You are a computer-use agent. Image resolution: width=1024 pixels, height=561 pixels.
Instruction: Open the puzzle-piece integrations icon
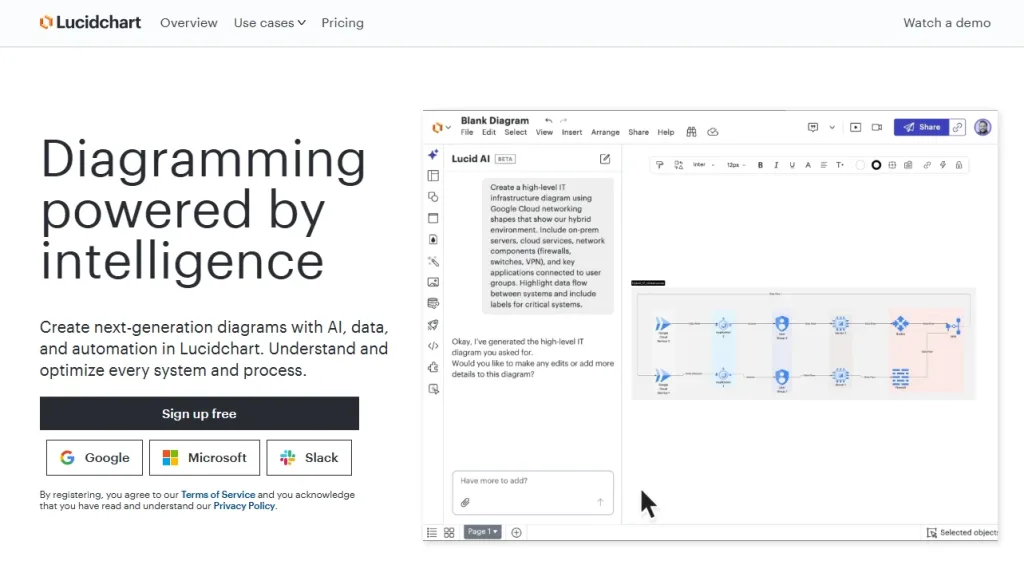click(433, 367)
